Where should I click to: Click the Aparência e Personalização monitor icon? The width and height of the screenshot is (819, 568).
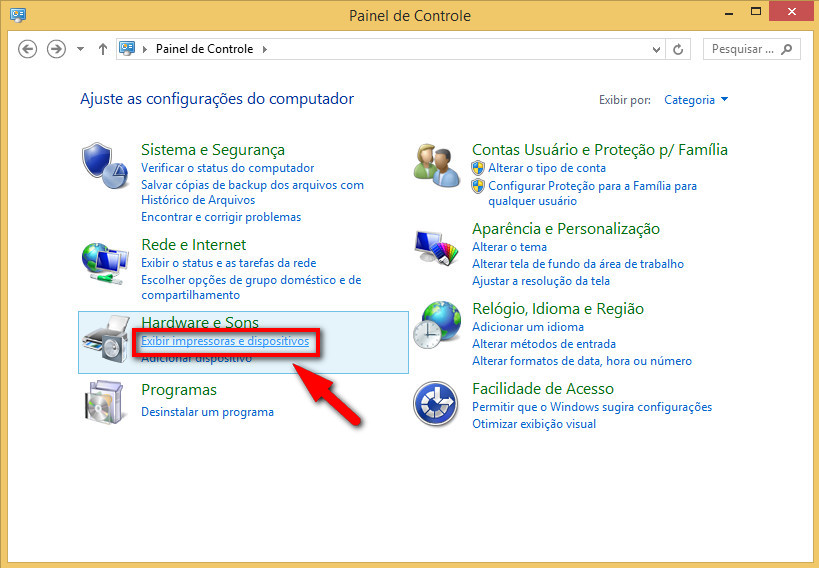pyautogui.click(x=437, y=247)
